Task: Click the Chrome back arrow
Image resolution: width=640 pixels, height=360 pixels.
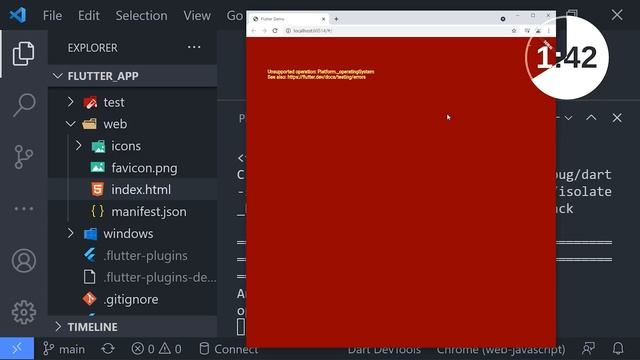Action: [253, 31]
